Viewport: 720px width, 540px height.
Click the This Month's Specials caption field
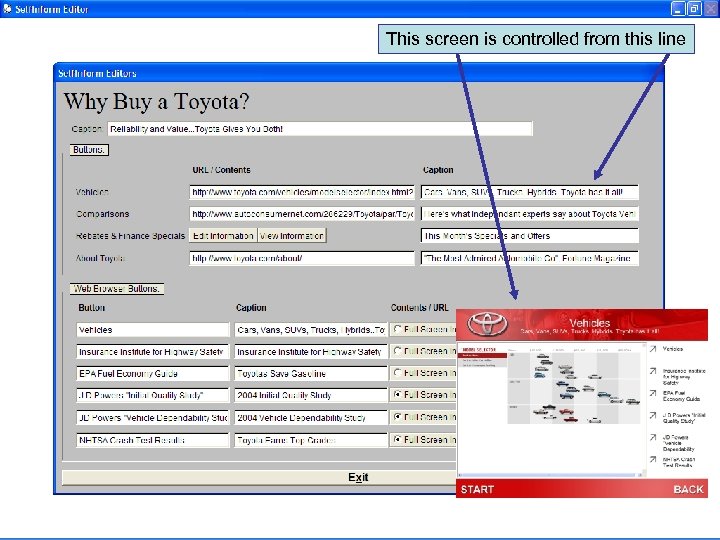529,236
